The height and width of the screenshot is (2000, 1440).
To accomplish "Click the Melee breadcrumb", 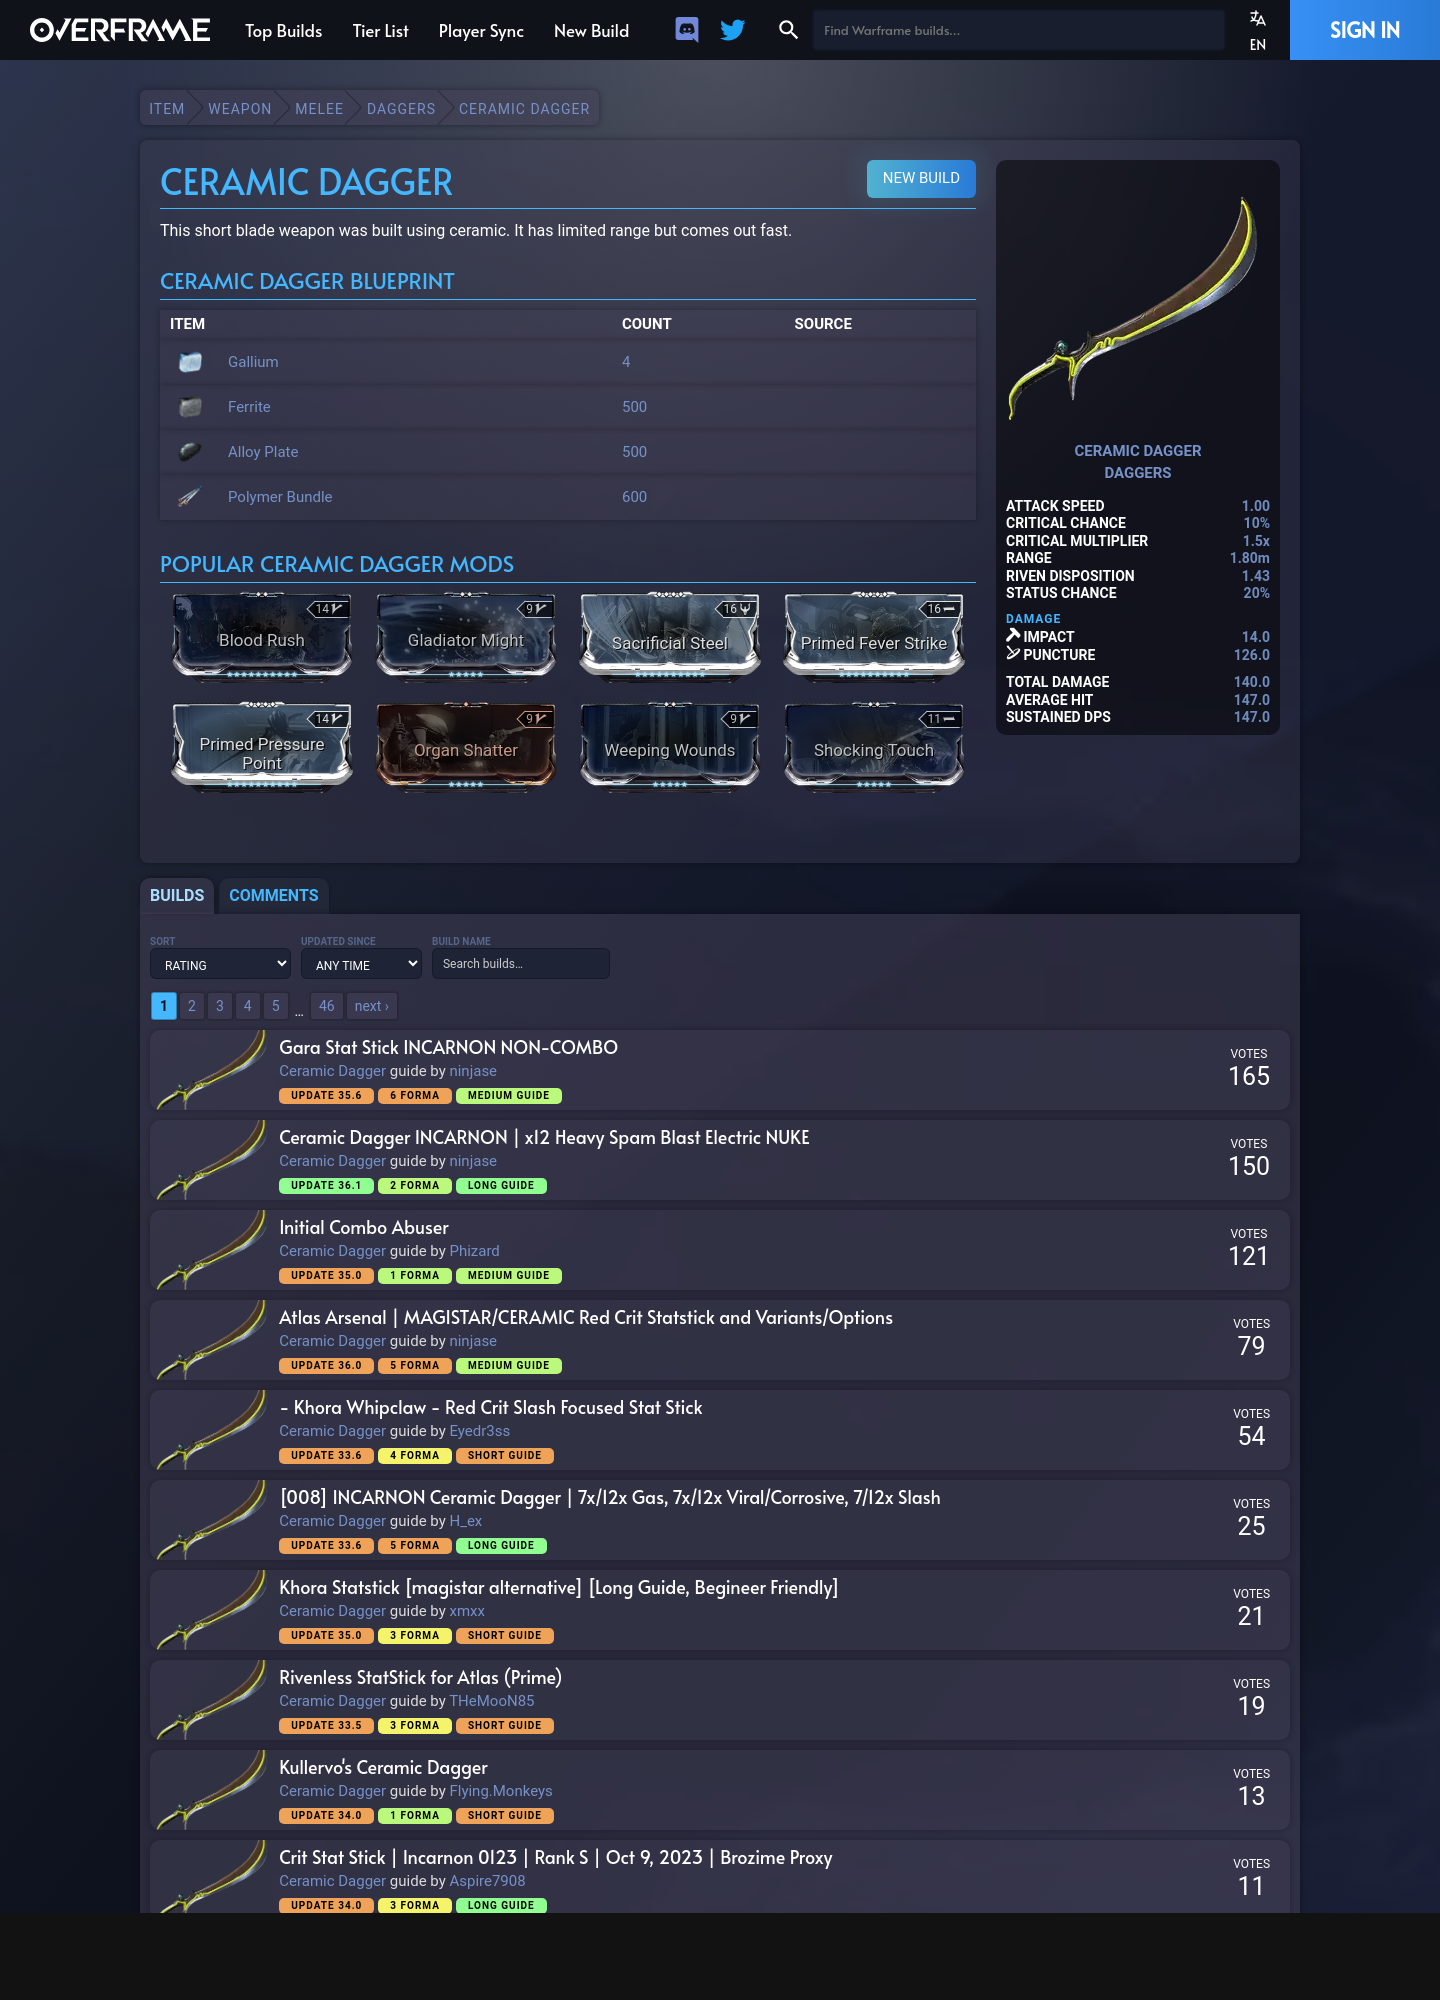I will (319, 109).
